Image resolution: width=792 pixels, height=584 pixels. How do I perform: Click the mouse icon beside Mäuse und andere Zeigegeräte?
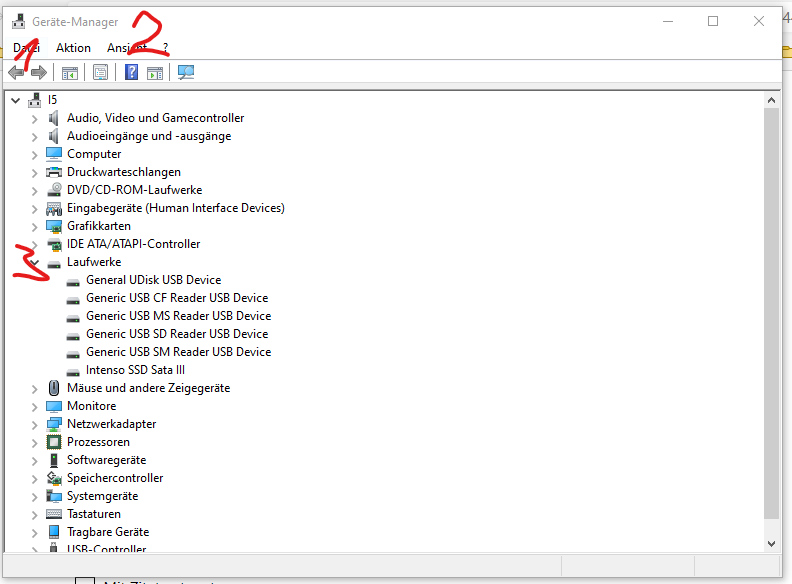tap(54, 388)
